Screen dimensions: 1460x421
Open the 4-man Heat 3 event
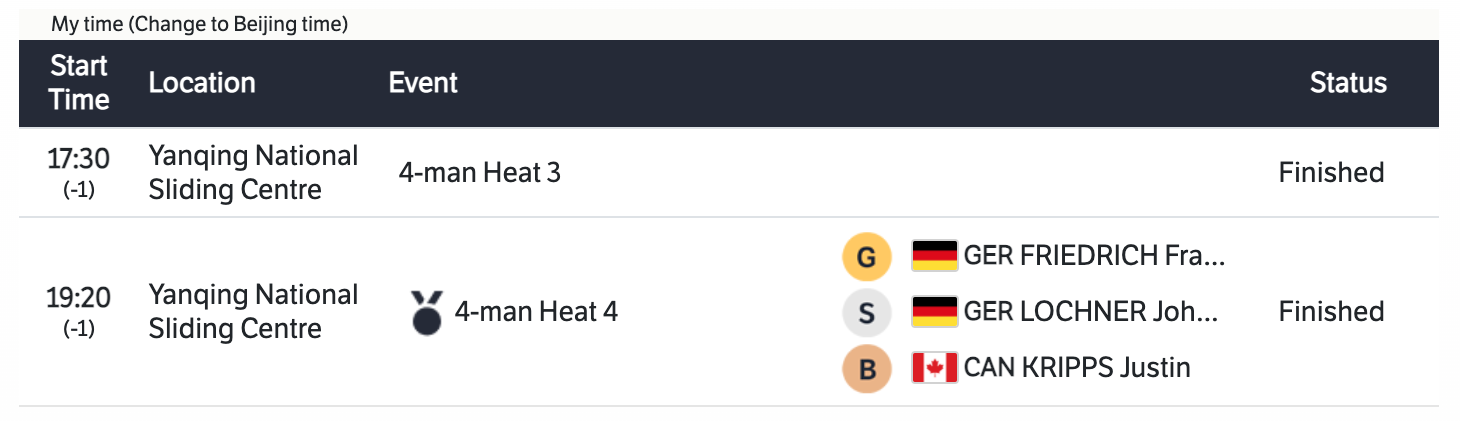pos(479,173)
